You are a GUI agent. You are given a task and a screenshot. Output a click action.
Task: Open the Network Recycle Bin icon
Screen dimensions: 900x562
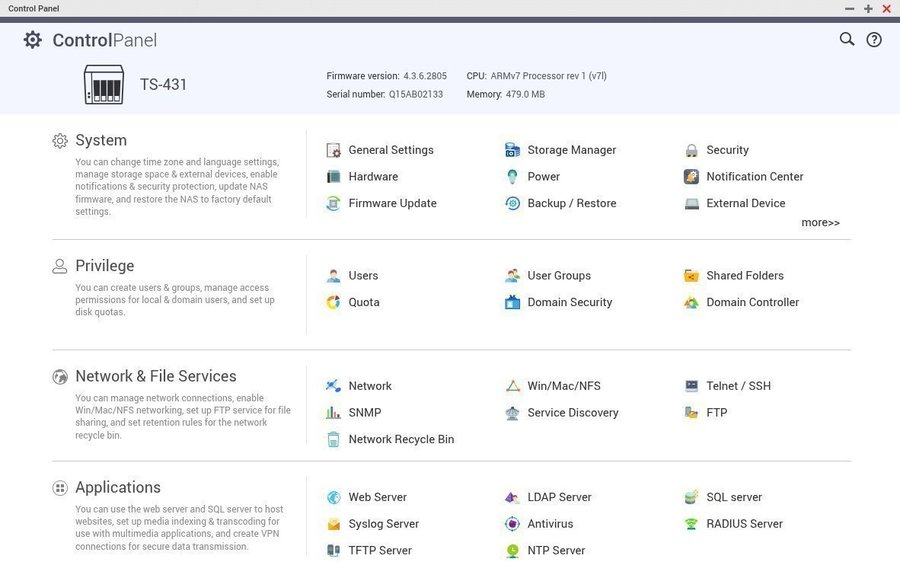pyautogui.click(x=333, y=440)
